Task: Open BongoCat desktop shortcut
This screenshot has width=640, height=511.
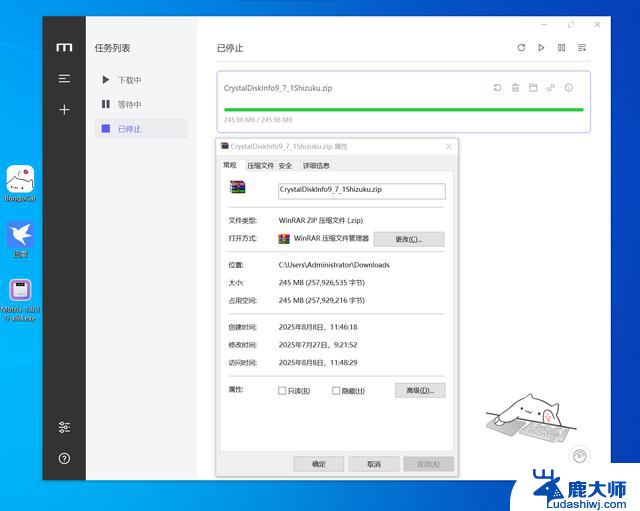Action: tap(20, 183)
